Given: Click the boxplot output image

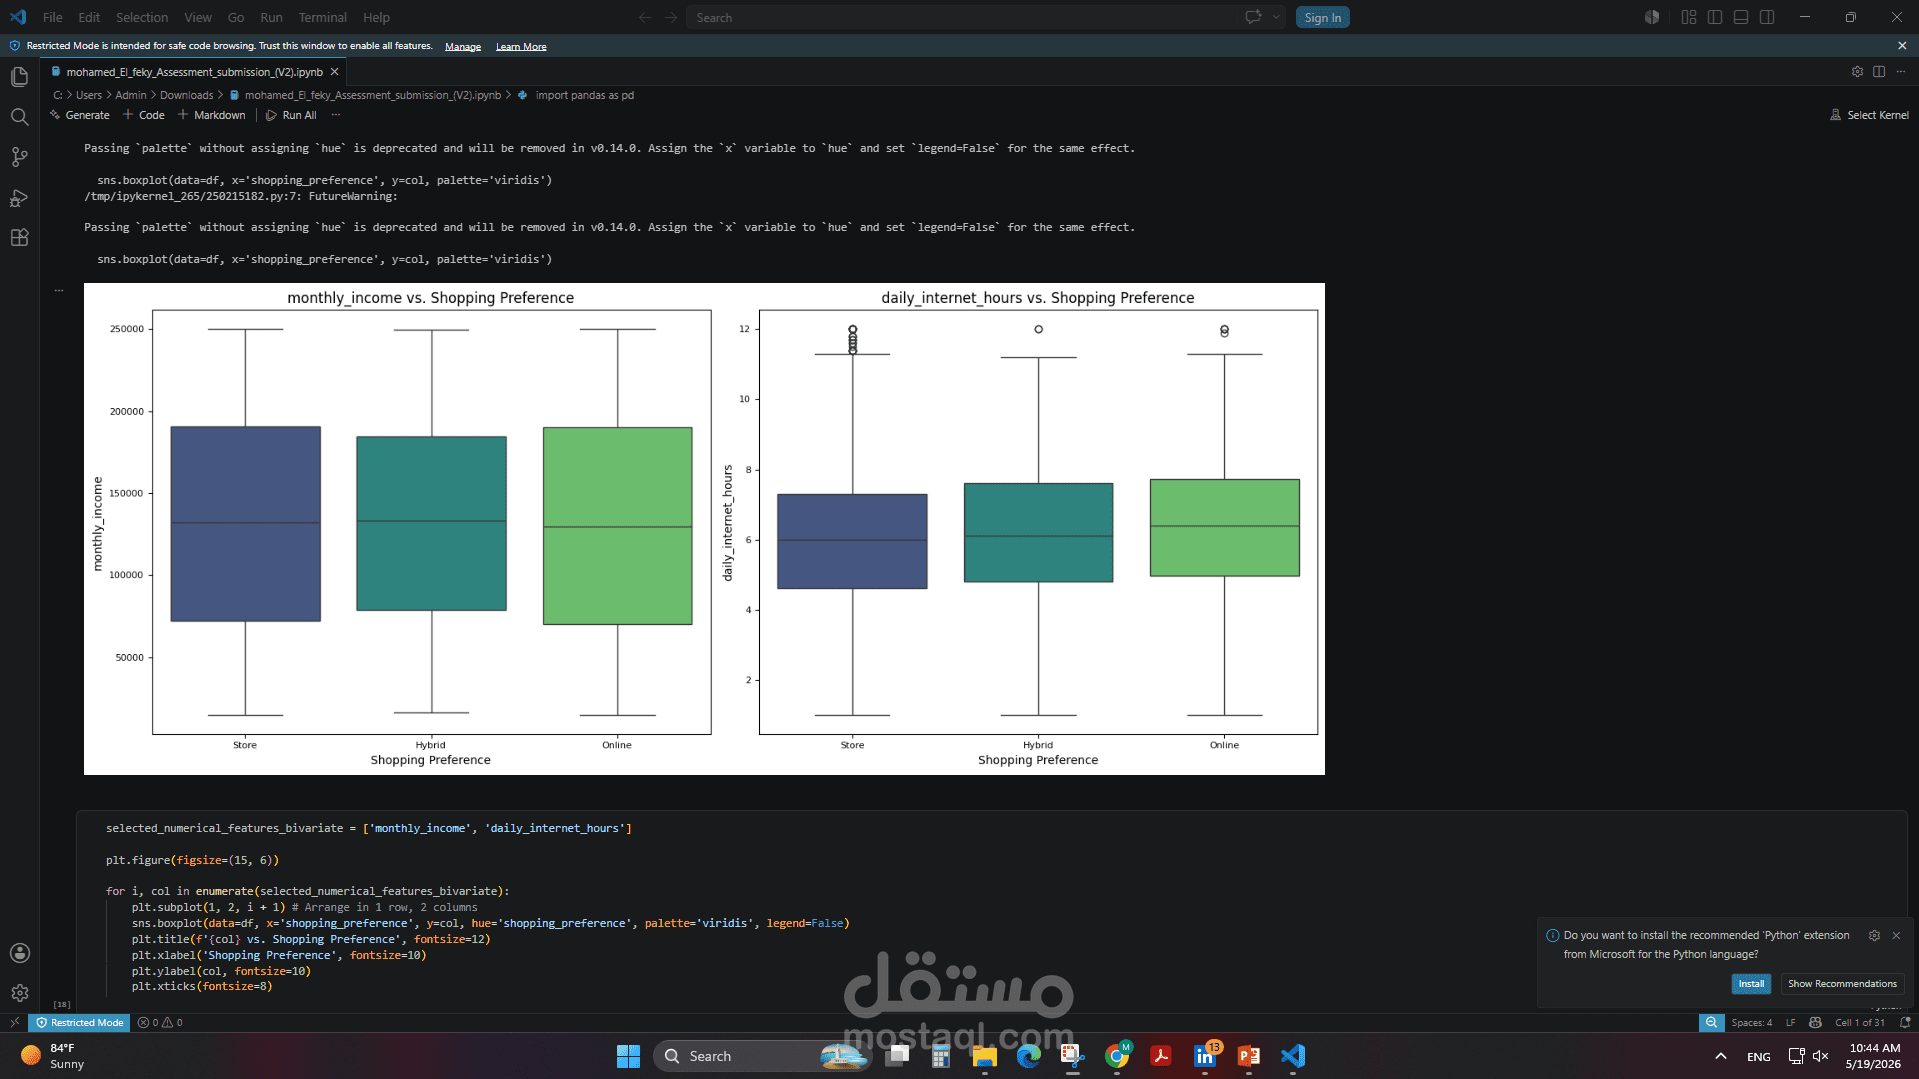Looking at the screenshot, I should (x=704, y=529).
